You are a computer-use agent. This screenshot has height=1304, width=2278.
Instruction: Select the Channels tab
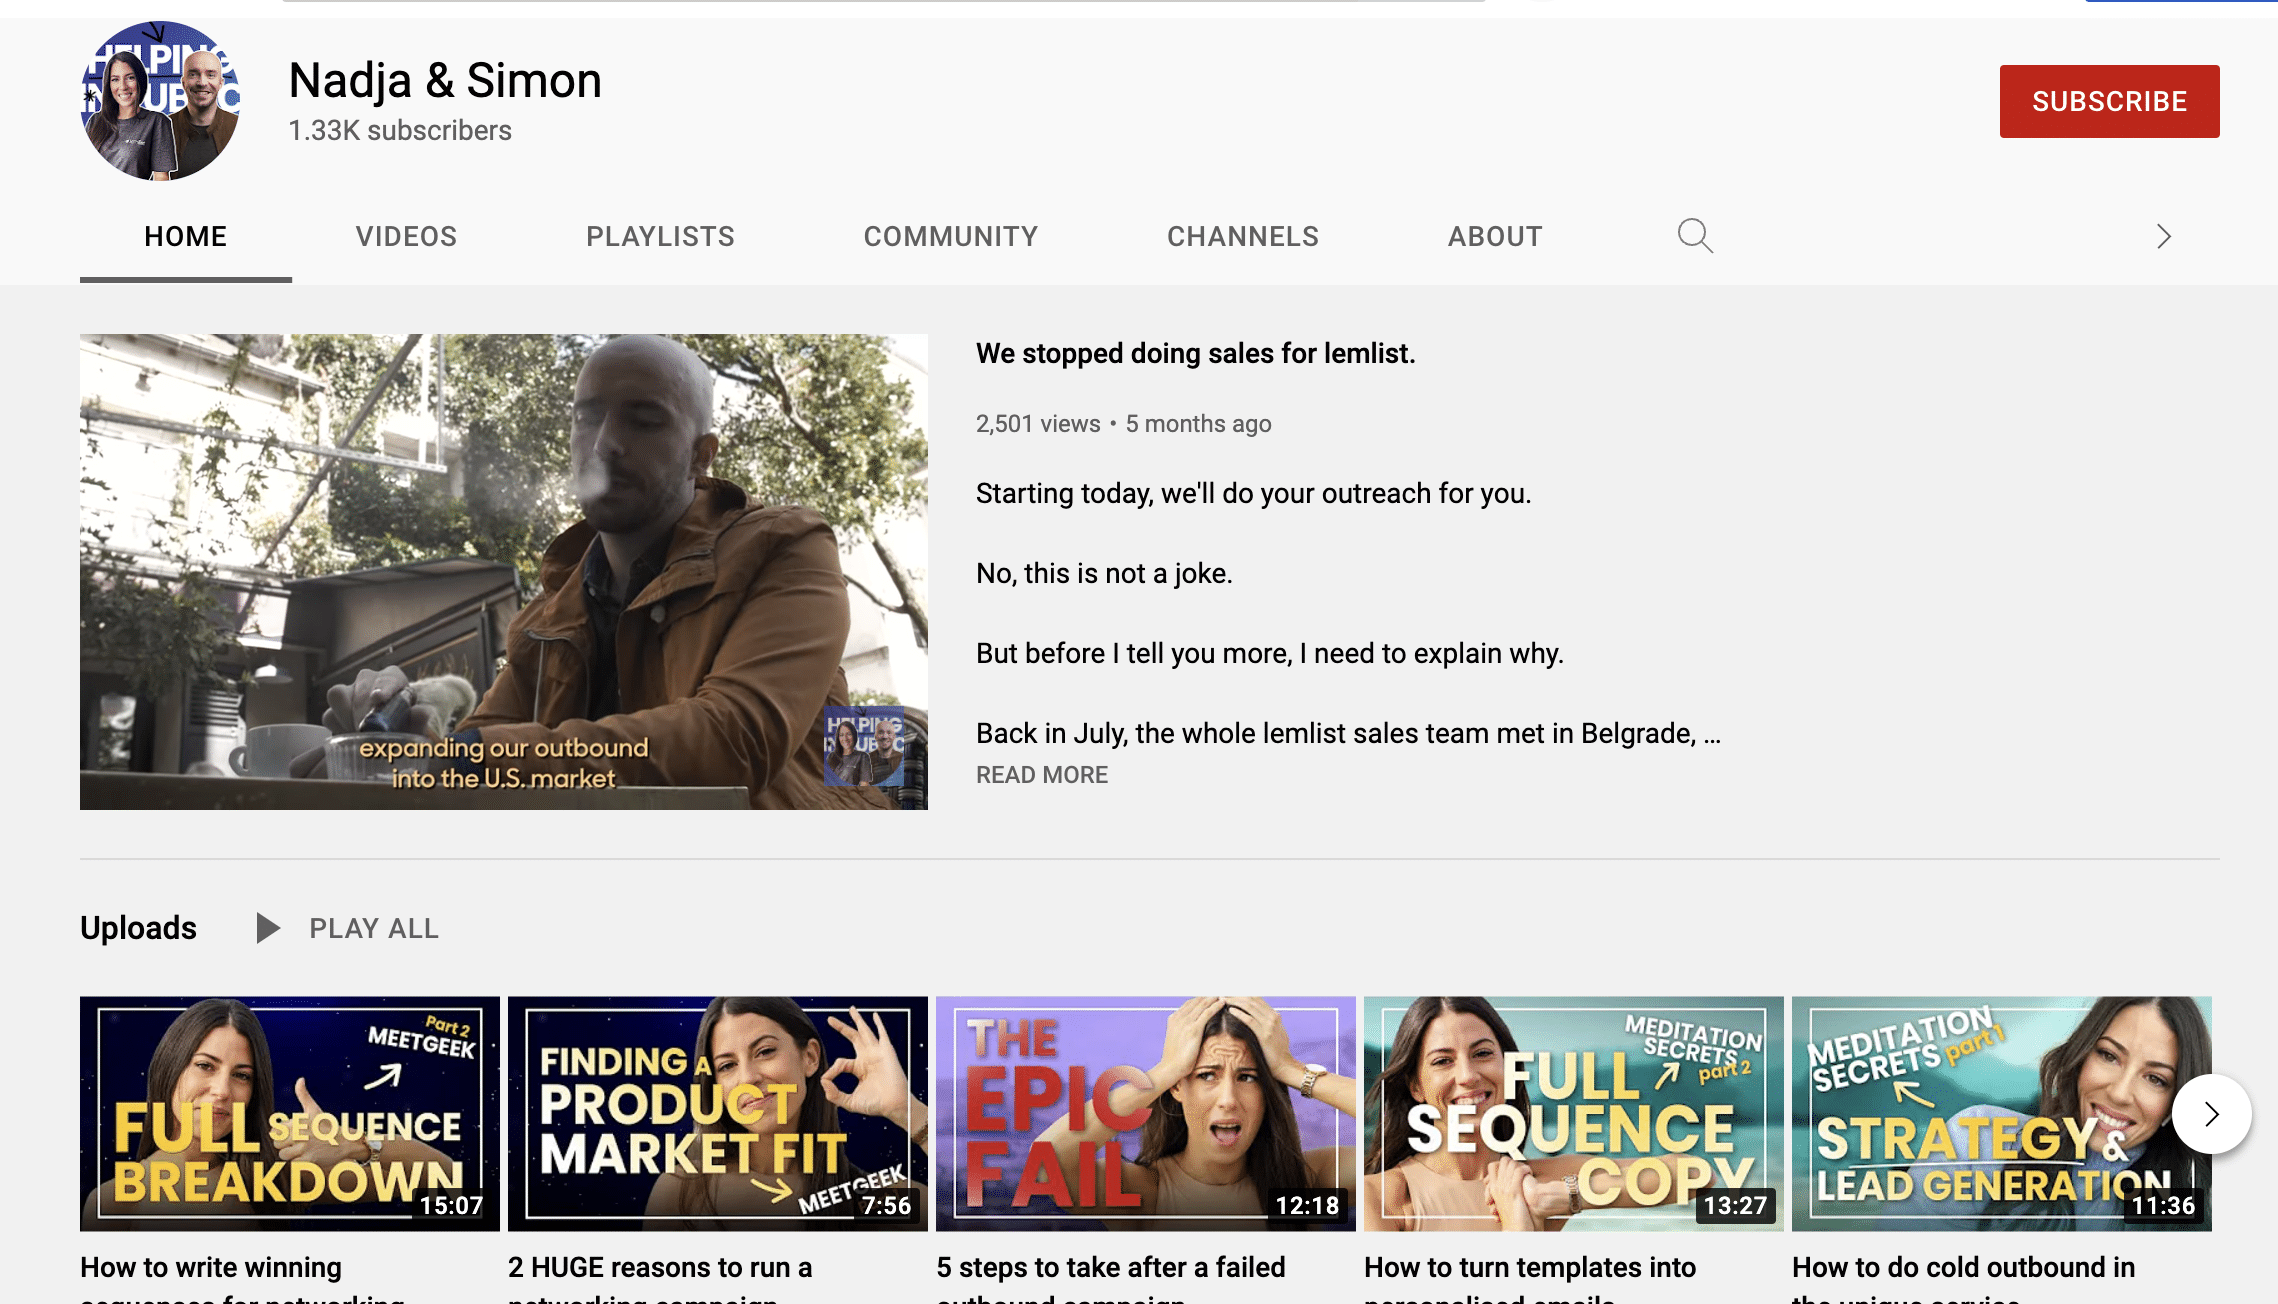point(1243,237)
